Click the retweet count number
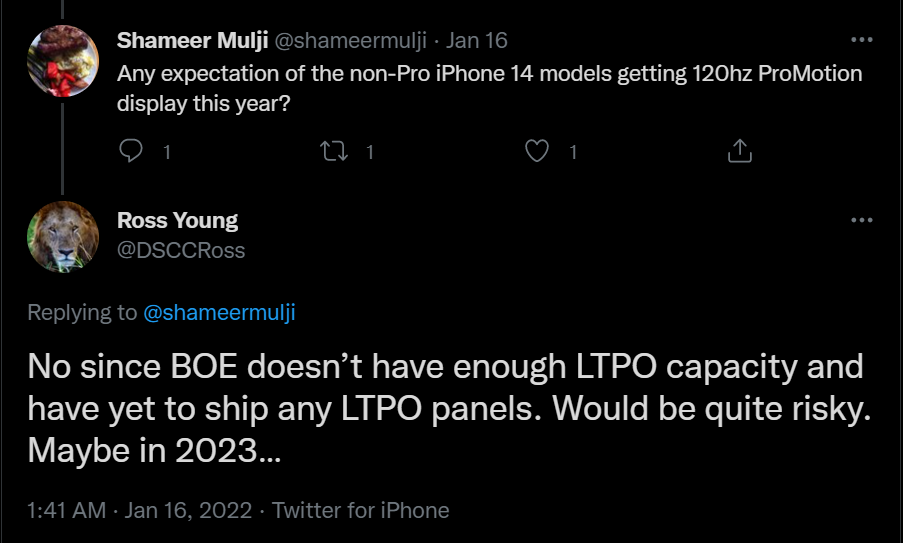The image size is (903, 543). coord(370,152)
